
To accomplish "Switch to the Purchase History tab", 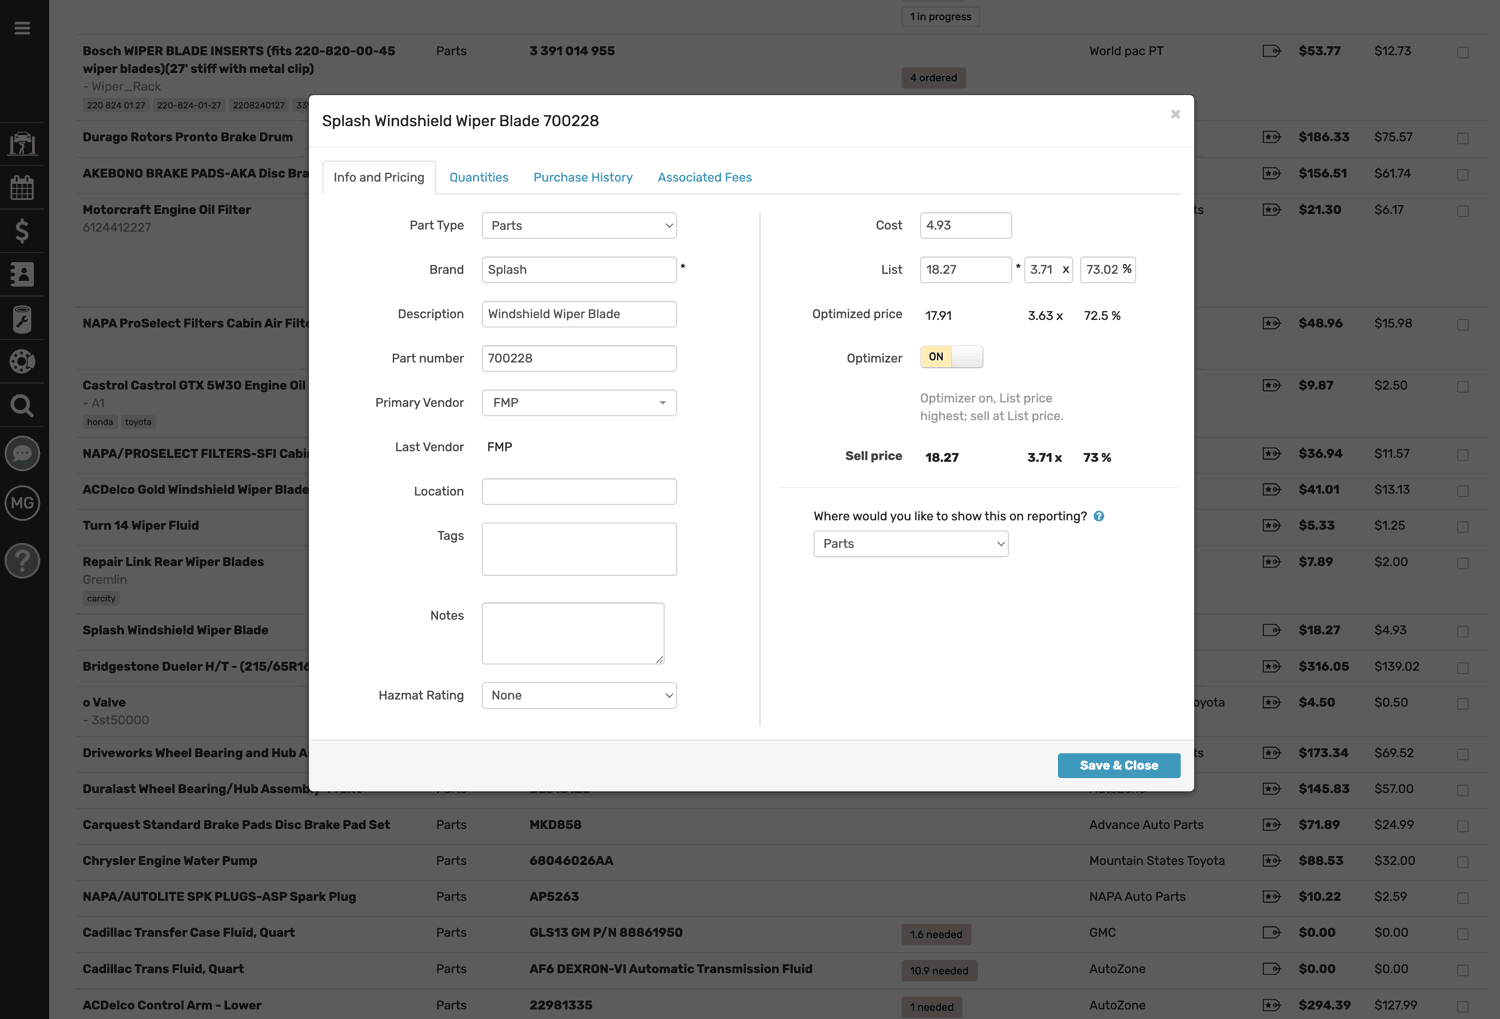I will 583,177.
